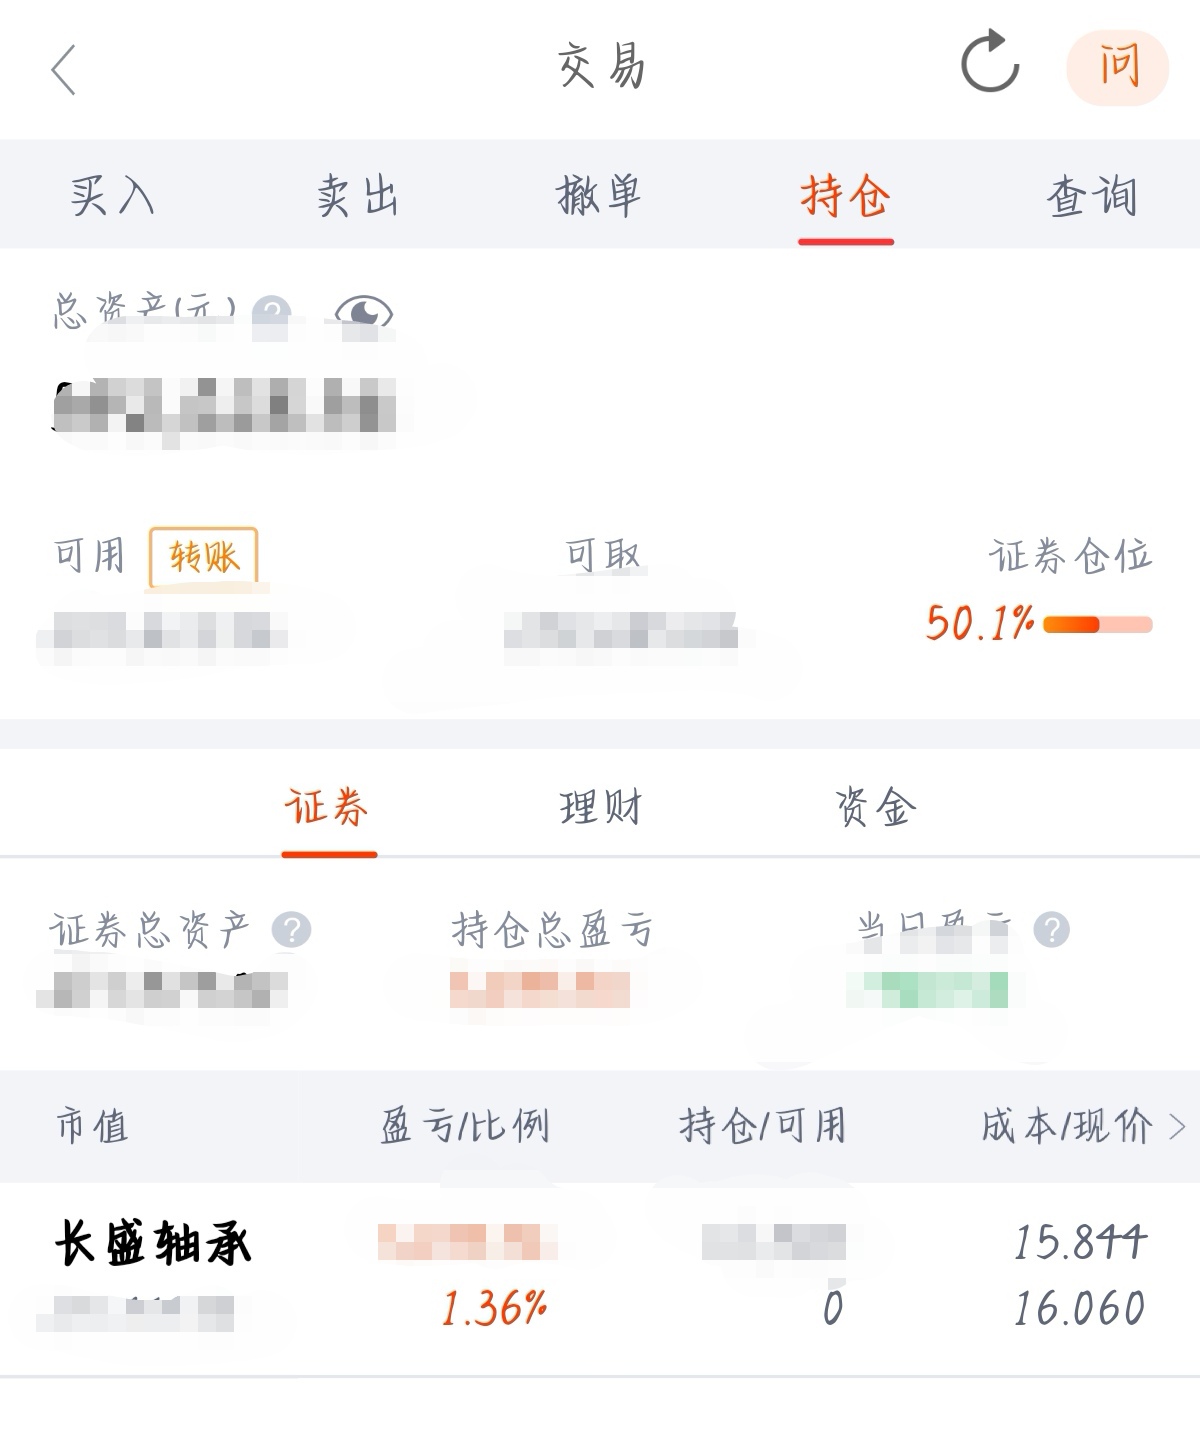Open the 撤单 tab
This screenshot has width=1200, height=1435.
pos(599,195)
